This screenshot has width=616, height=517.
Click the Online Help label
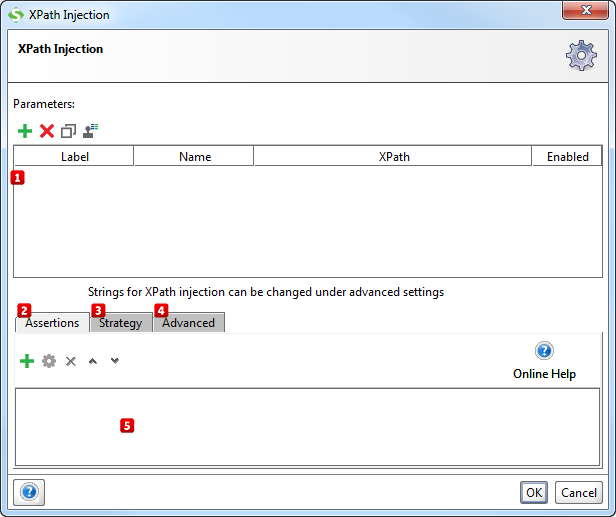click(544, 374)
